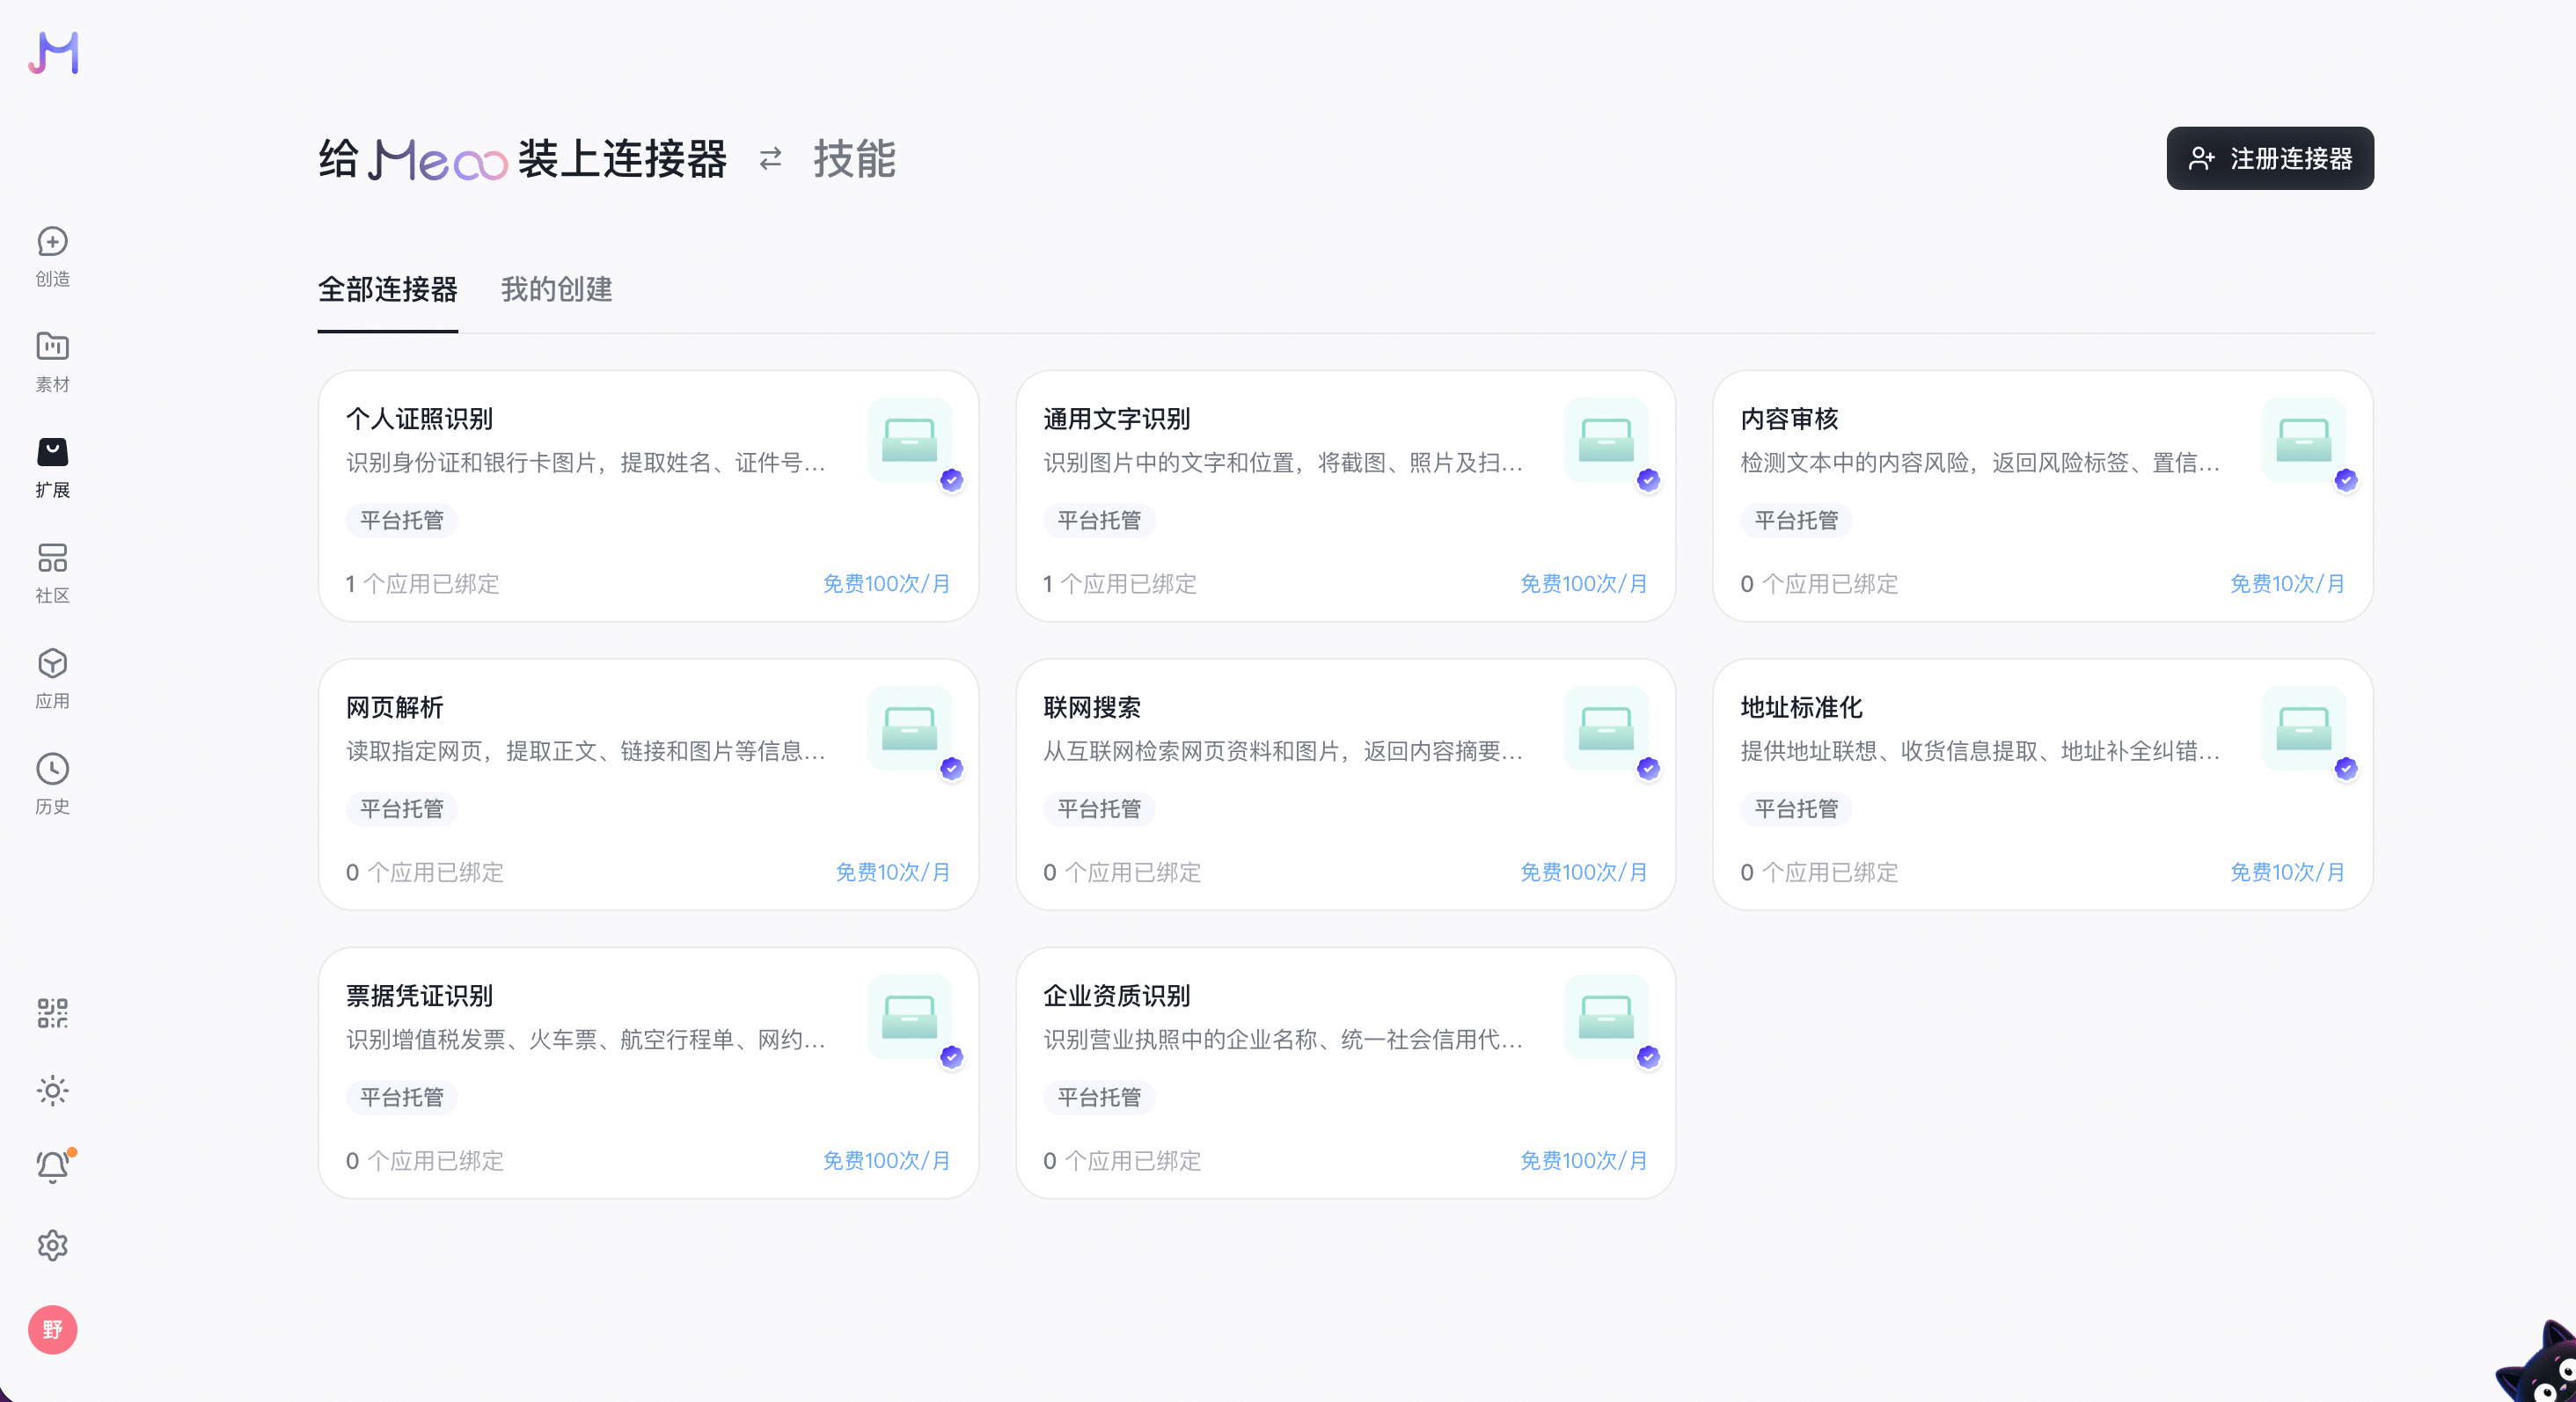The width and height of the screenshot is (2576, 1402).
Task: Click the 企业资质识别 connector icon
Action: 1607,1017
